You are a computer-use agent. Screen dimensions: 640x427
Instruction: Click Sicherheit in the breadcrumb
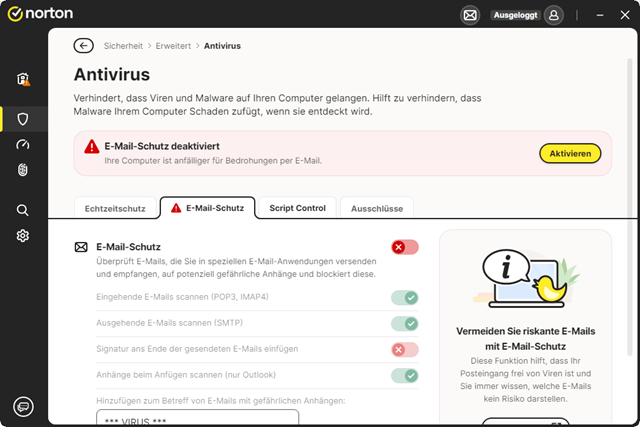tap(123, 46)
